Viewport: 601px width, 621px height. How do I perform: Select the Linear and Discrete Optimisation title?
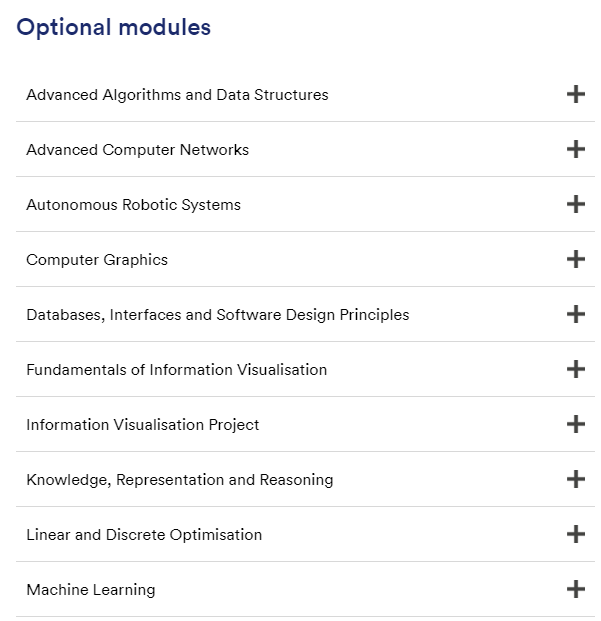coord(144,535)
